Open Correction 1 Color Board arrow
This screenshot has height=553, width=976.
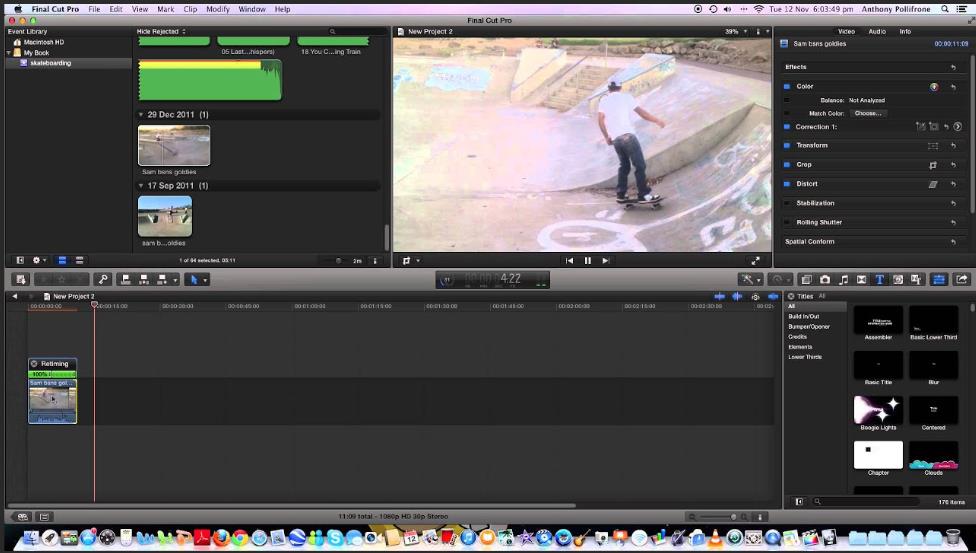(x=958, y=126)
